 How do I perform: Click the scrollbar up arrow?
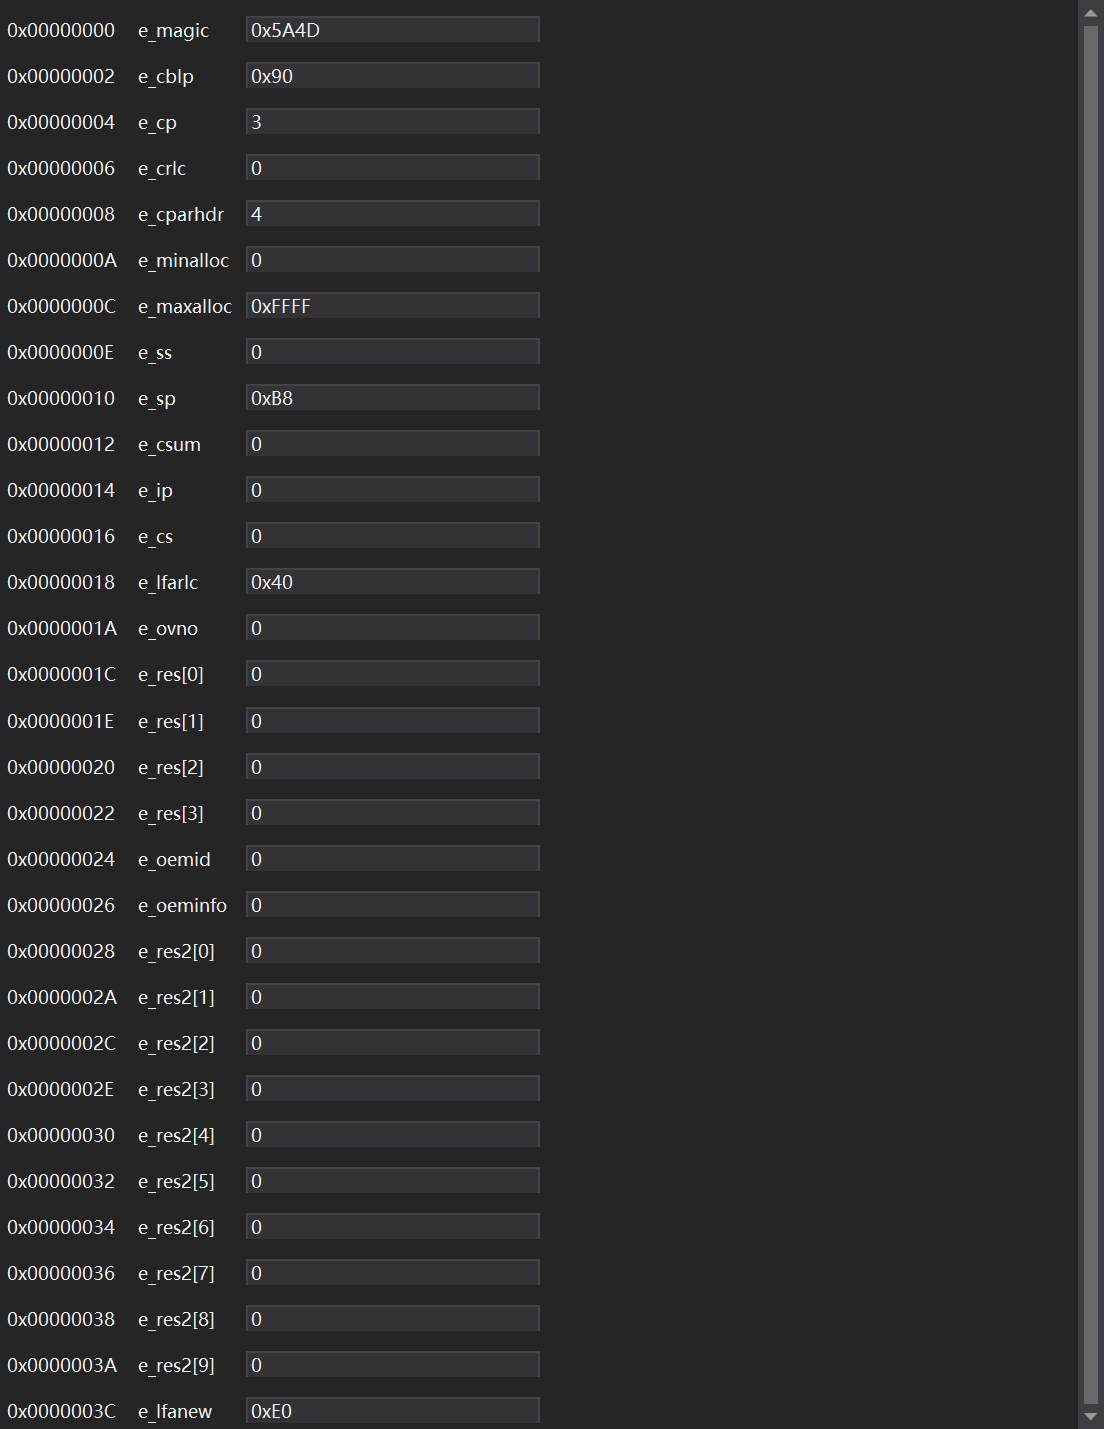(x=1090, y=13)
